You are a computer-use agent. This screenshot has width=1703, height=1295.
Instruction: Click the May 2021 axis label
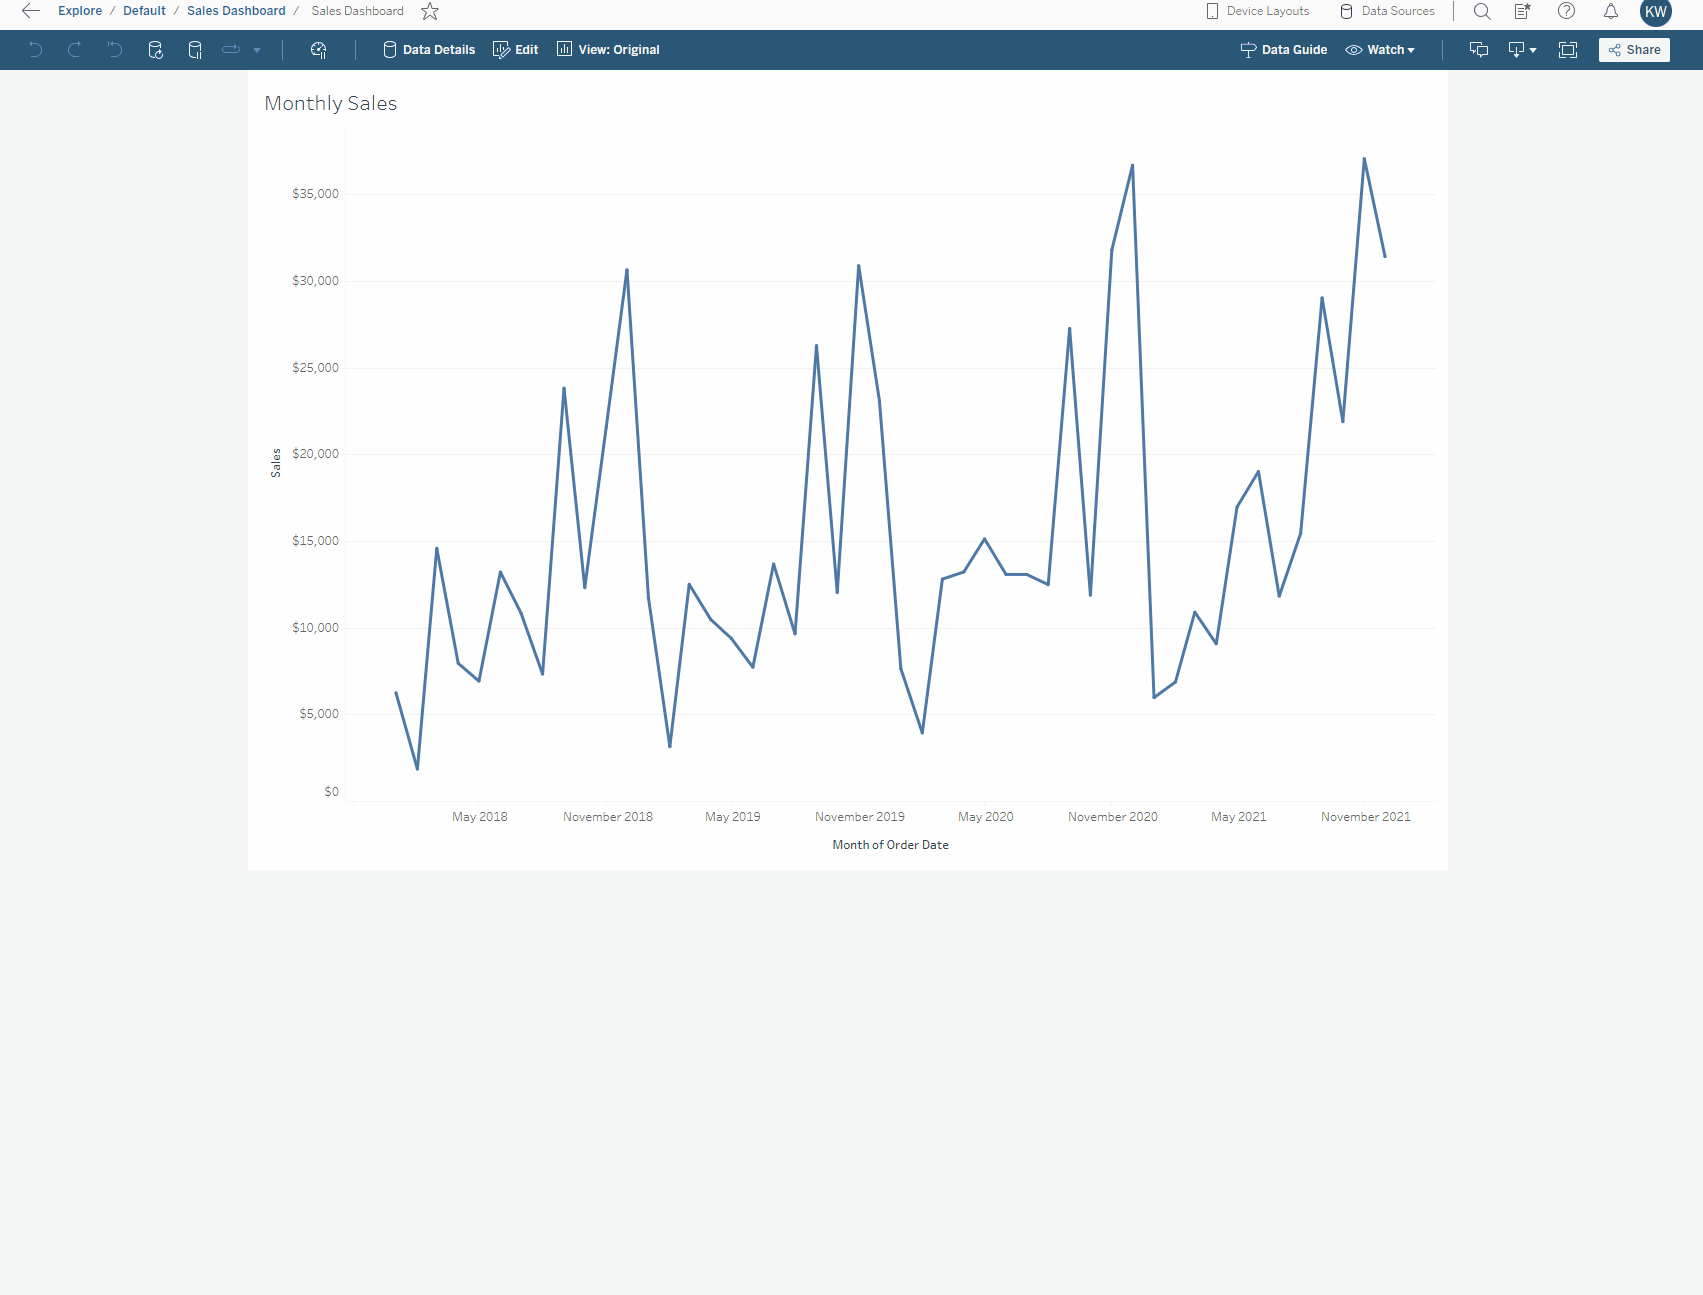(1239, 817)
